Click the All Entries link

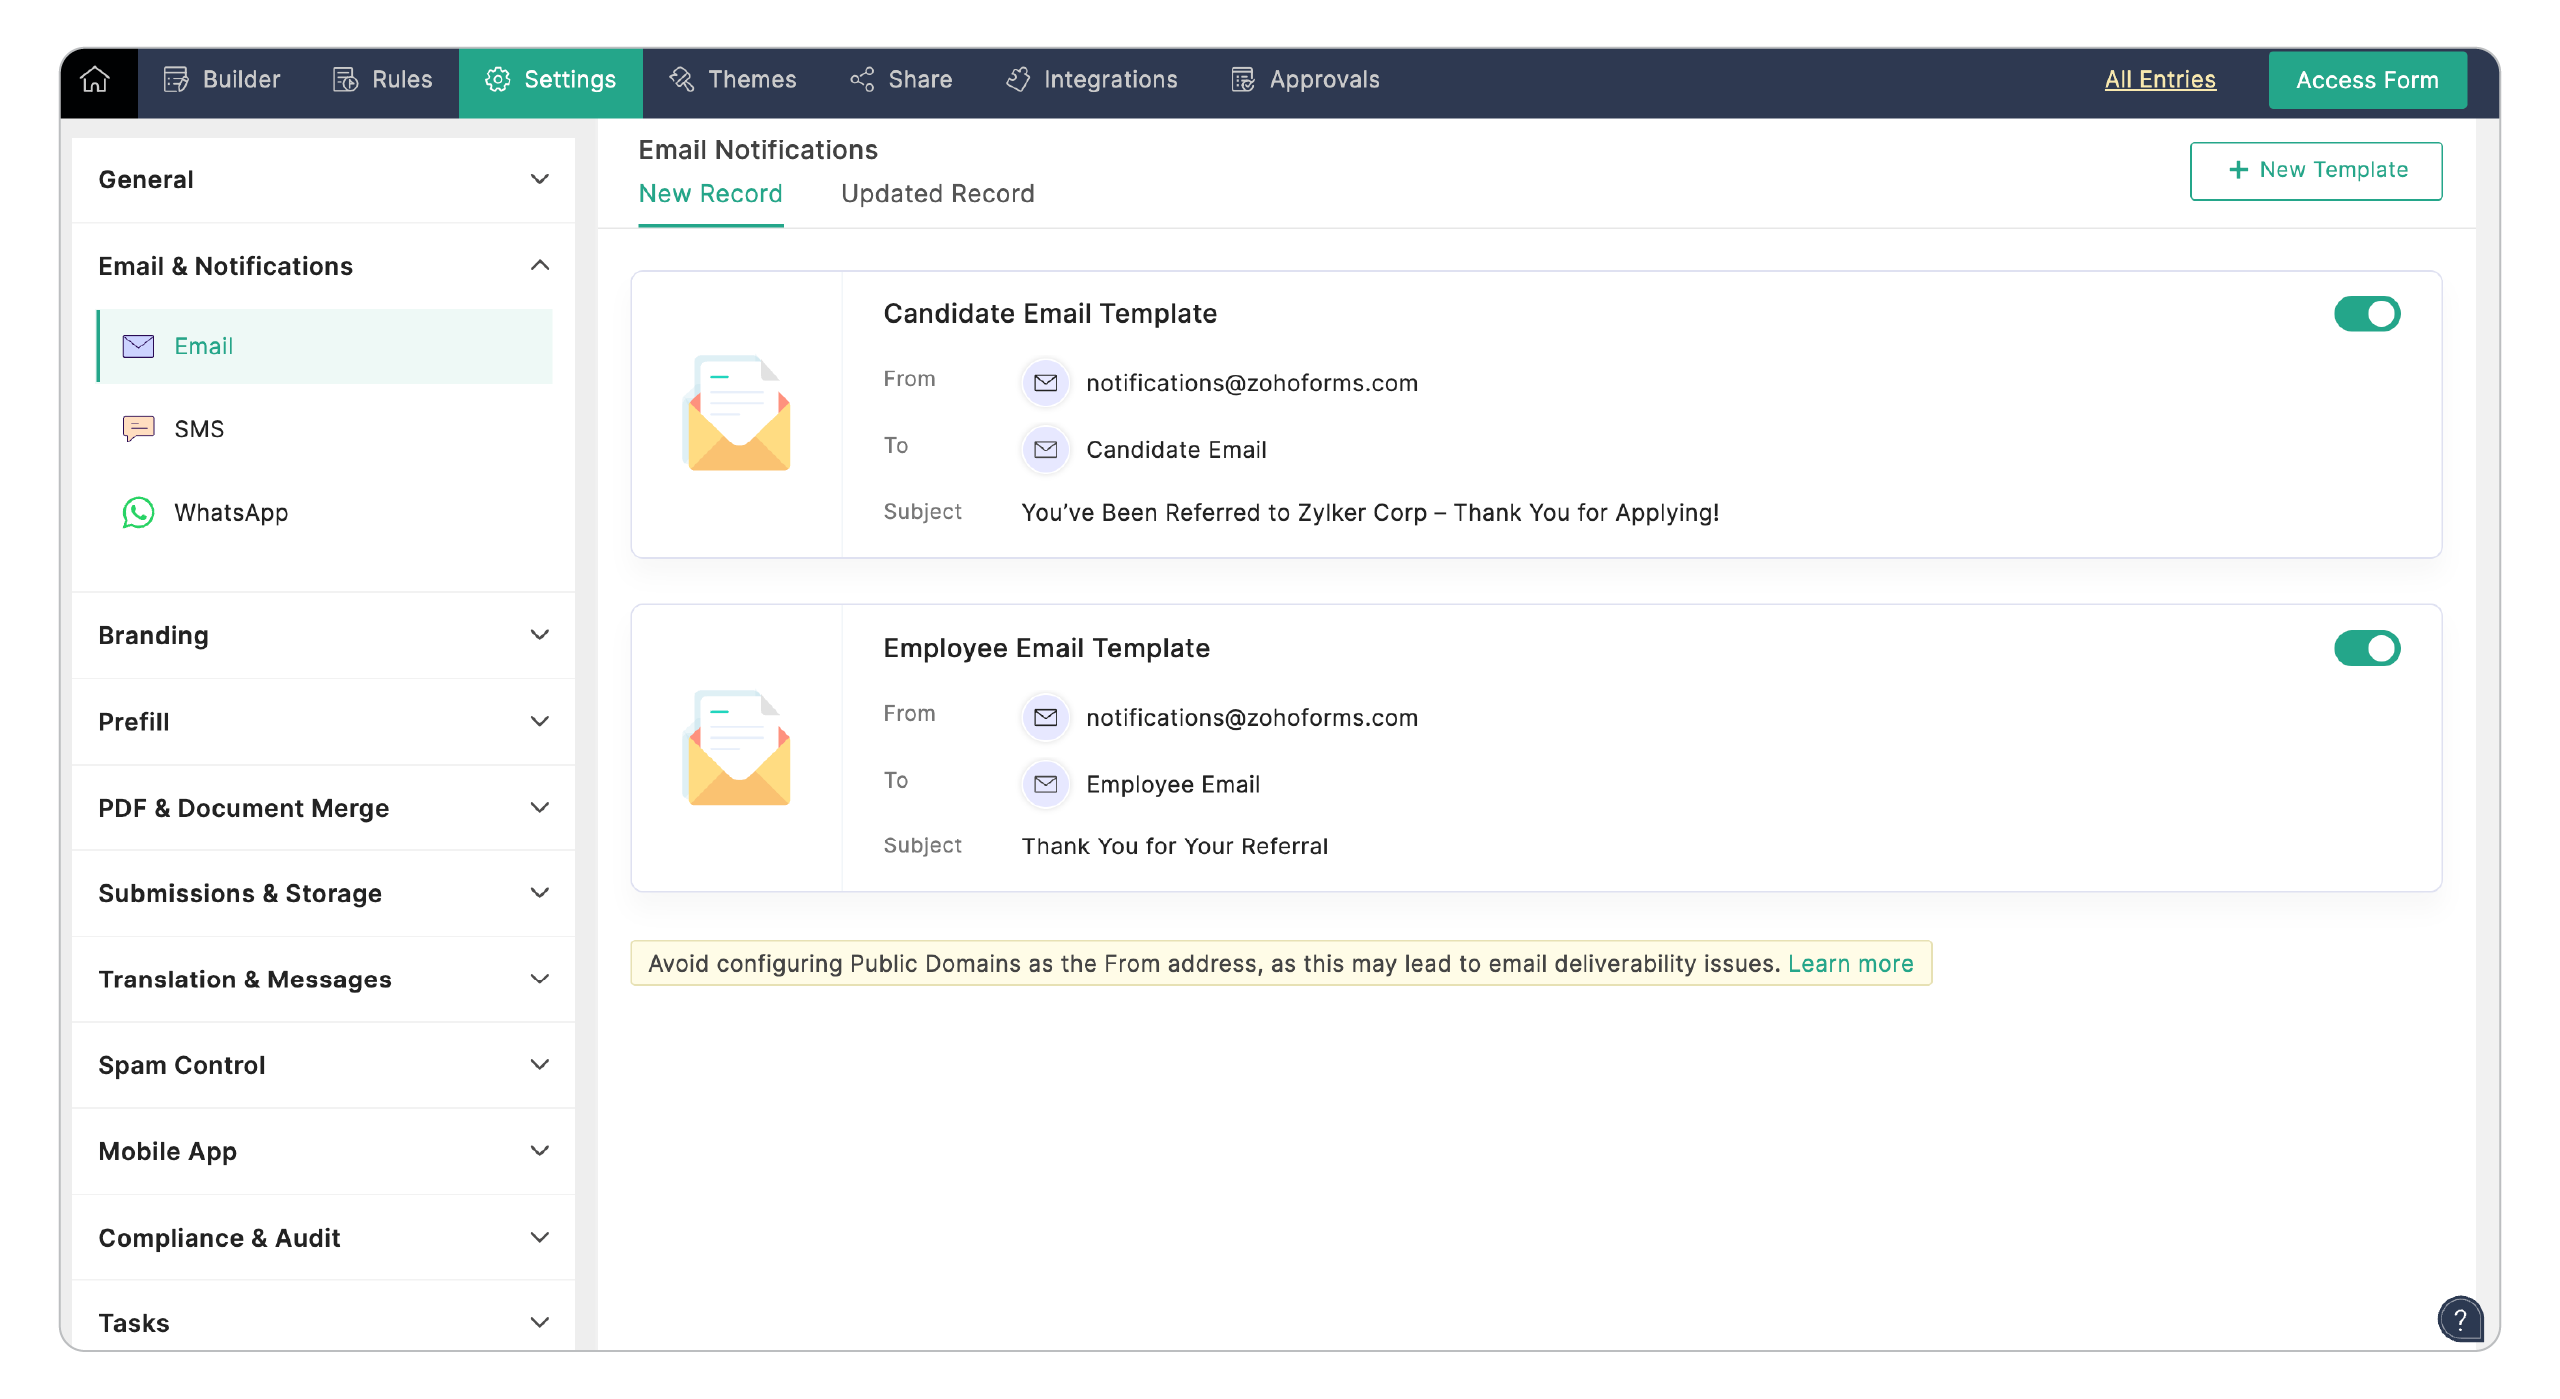tap(2160, 79)
